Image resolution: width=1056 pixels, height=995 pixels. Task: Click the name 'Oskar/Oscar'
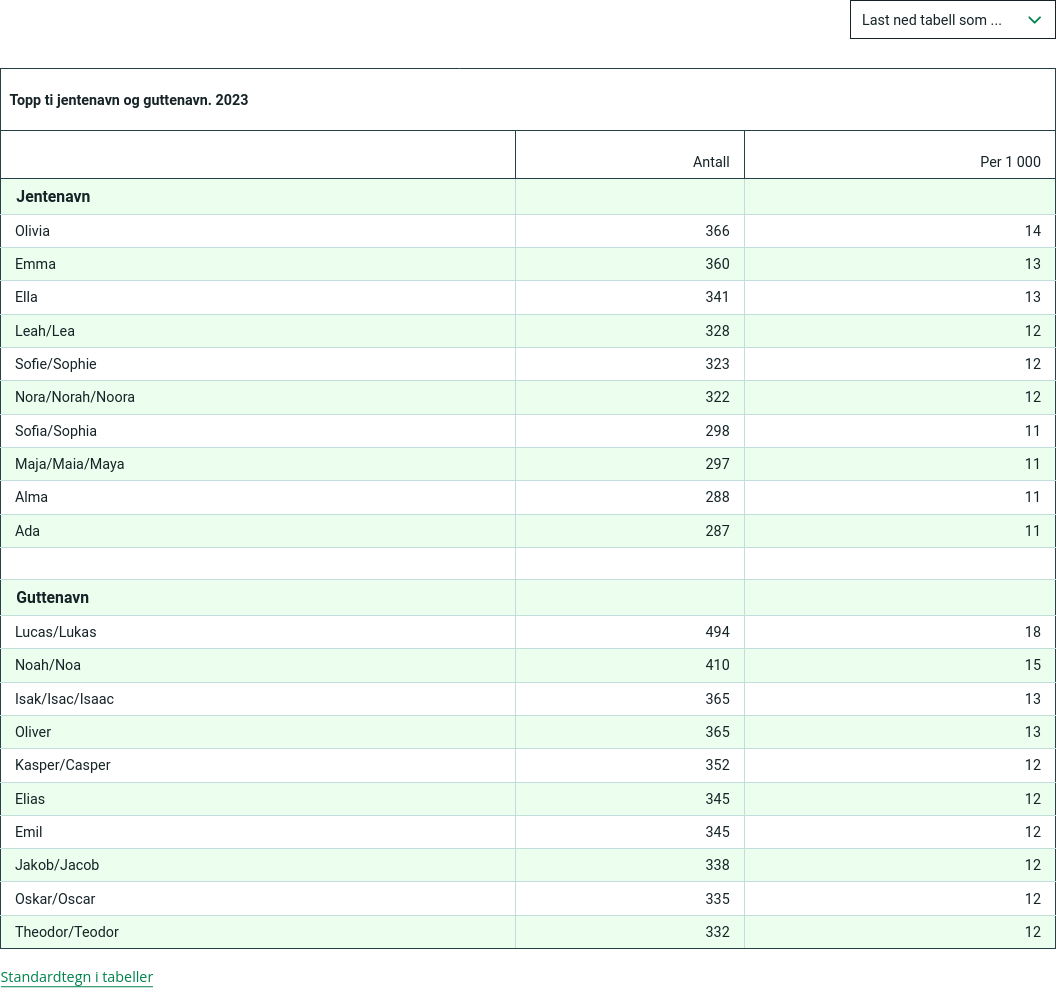55,899
